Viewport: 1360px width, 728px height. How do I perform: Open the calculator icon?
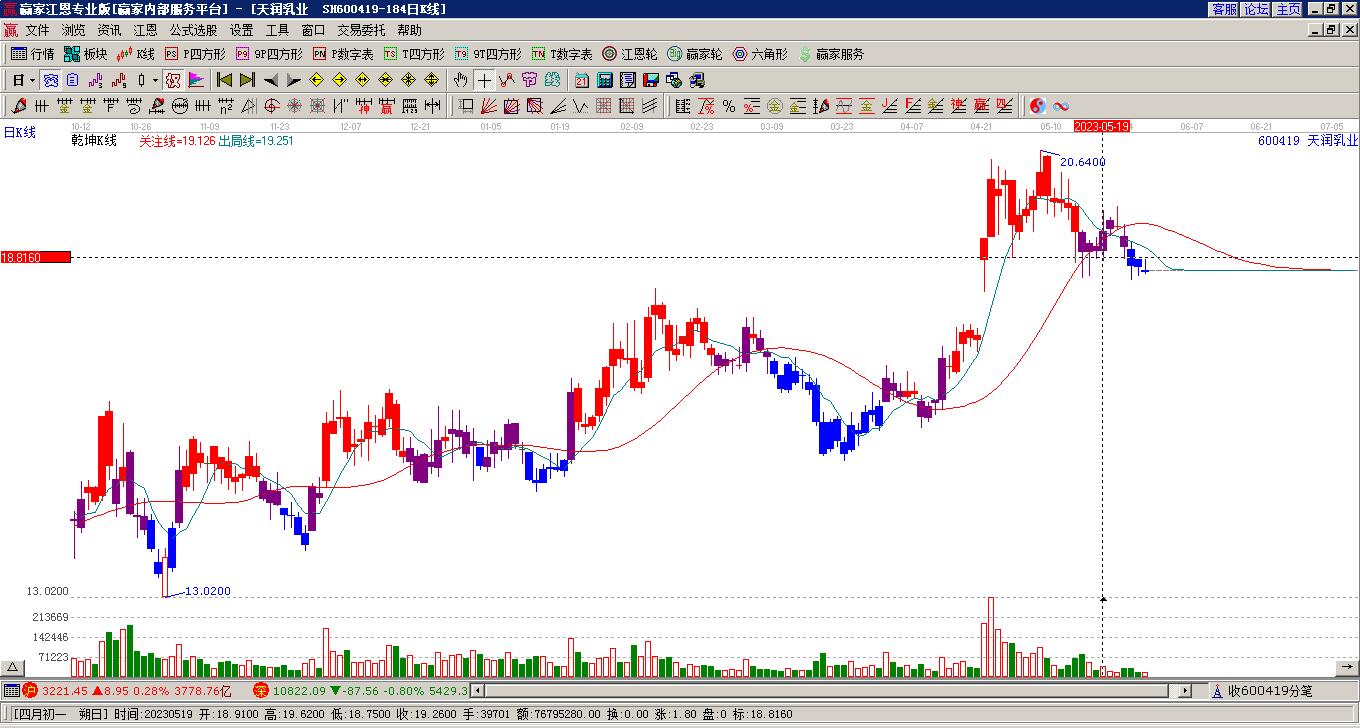pos(605,80)
